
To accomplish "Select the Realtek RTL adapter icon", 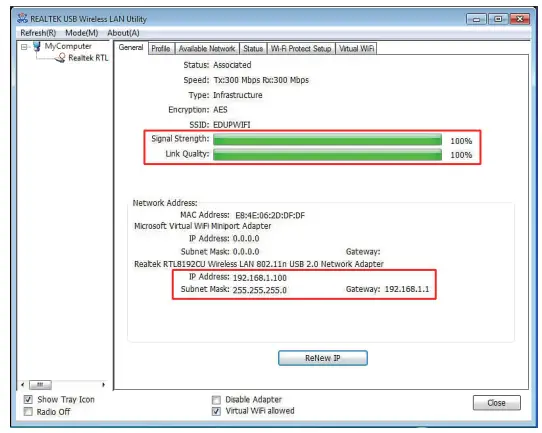I will 60,58.
